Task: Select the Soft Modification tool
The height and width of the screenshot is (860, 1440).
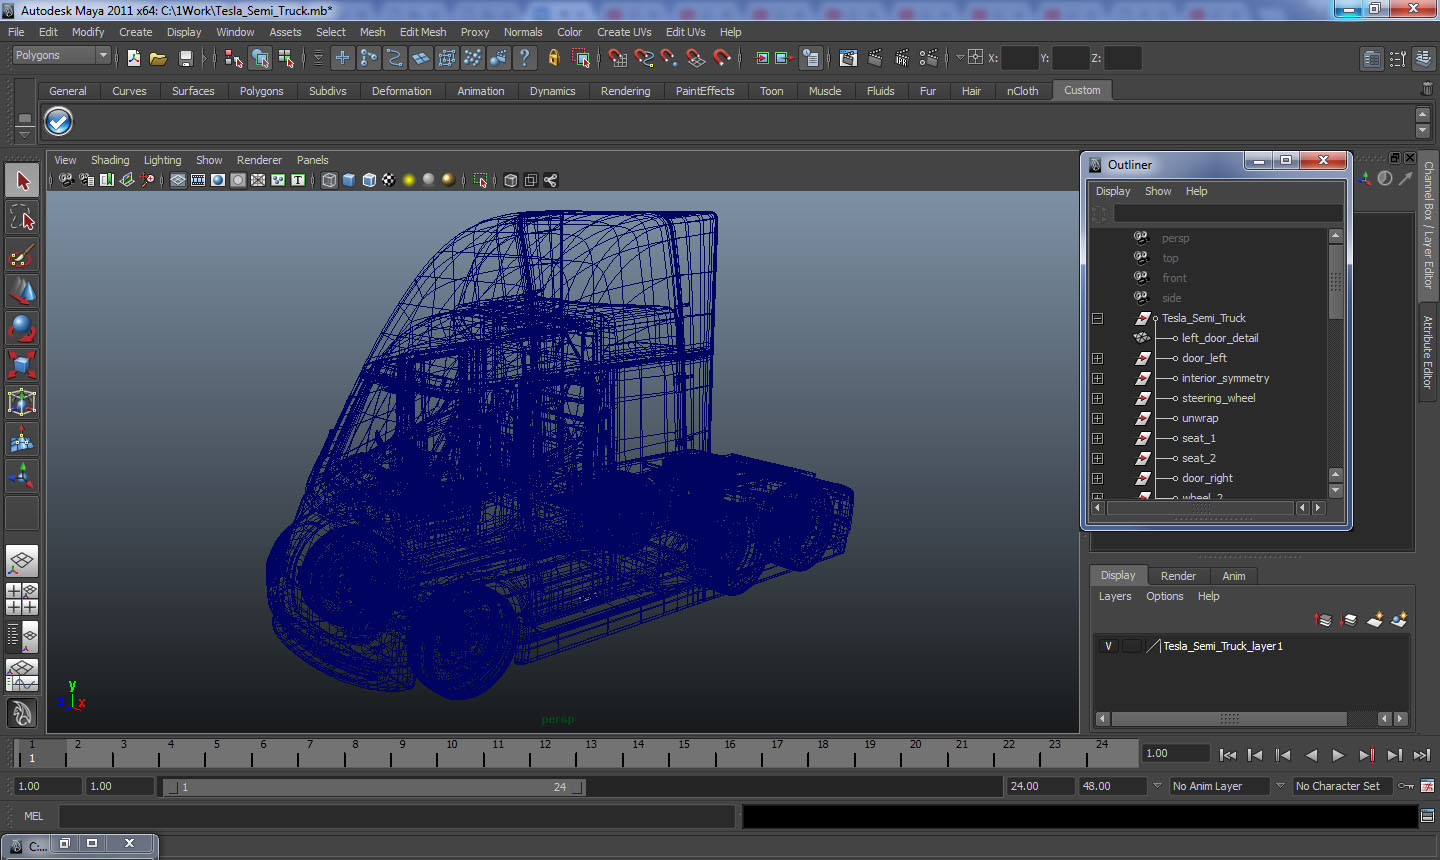Action: tap(22, 439)
